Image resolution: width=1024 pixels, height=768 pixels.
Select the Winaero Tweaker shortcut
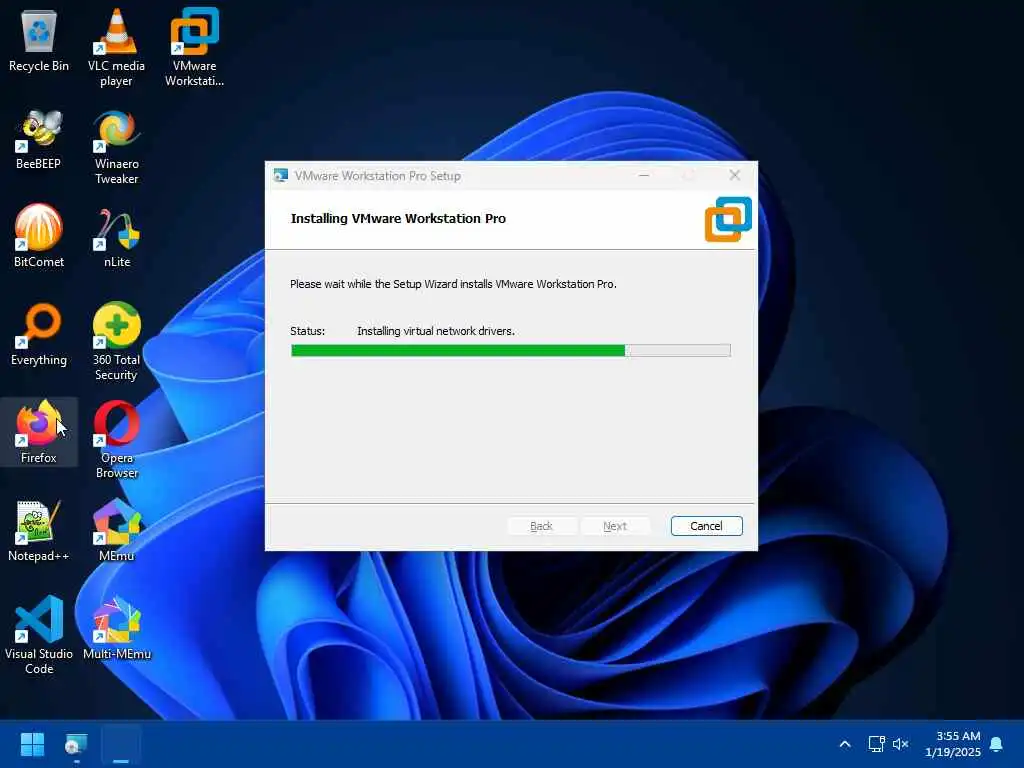116,147
